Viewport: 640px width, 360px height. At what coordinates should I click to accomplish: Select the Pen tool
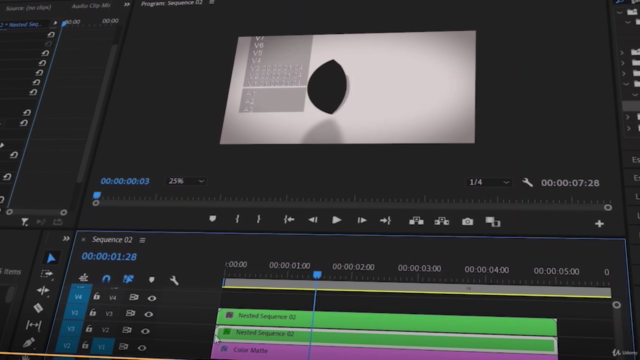28,343
